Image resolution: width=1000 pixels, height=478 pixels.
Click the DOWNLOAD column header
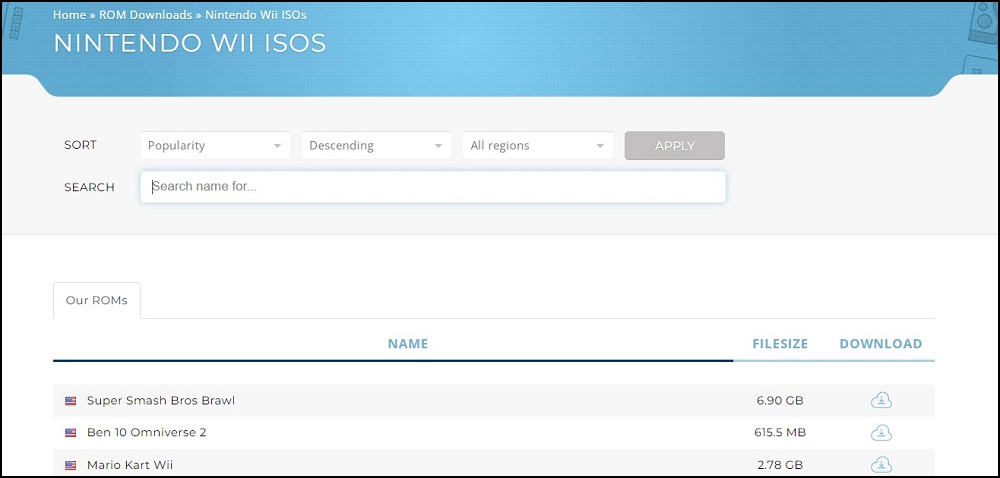tap(881, 344)
